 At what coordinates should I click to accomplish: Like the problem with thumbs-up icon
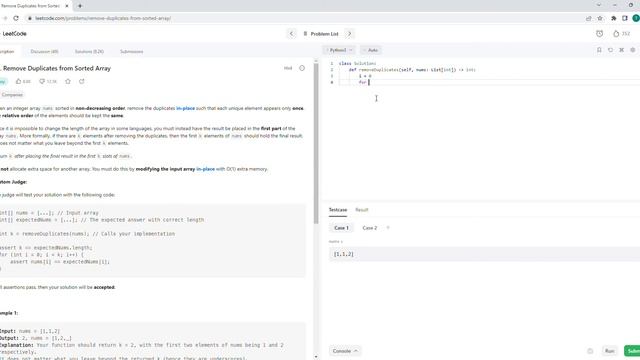pyautogui.click(x=18, y=81)
